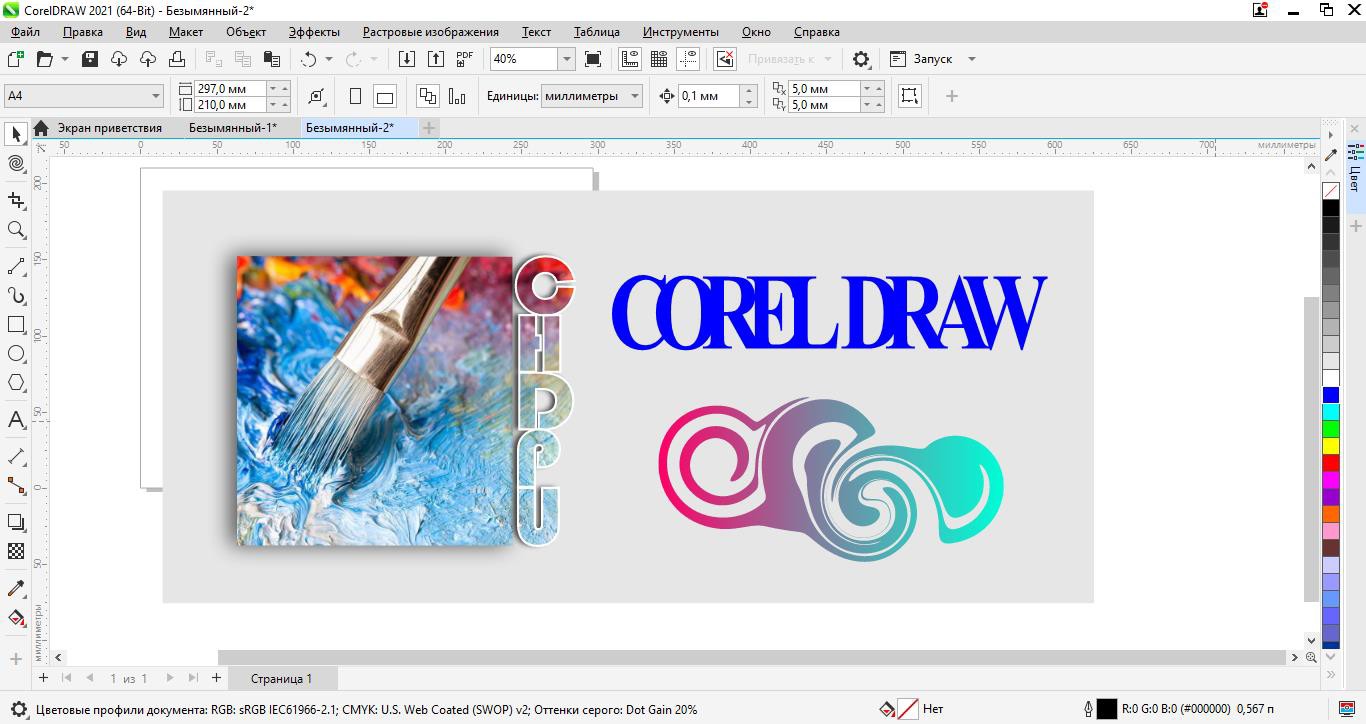Image resolution: width=1366 pixels, height=724 pixels.
Task: Expand the Запуск launcher dropdown arrow
Action: (971, 59)
